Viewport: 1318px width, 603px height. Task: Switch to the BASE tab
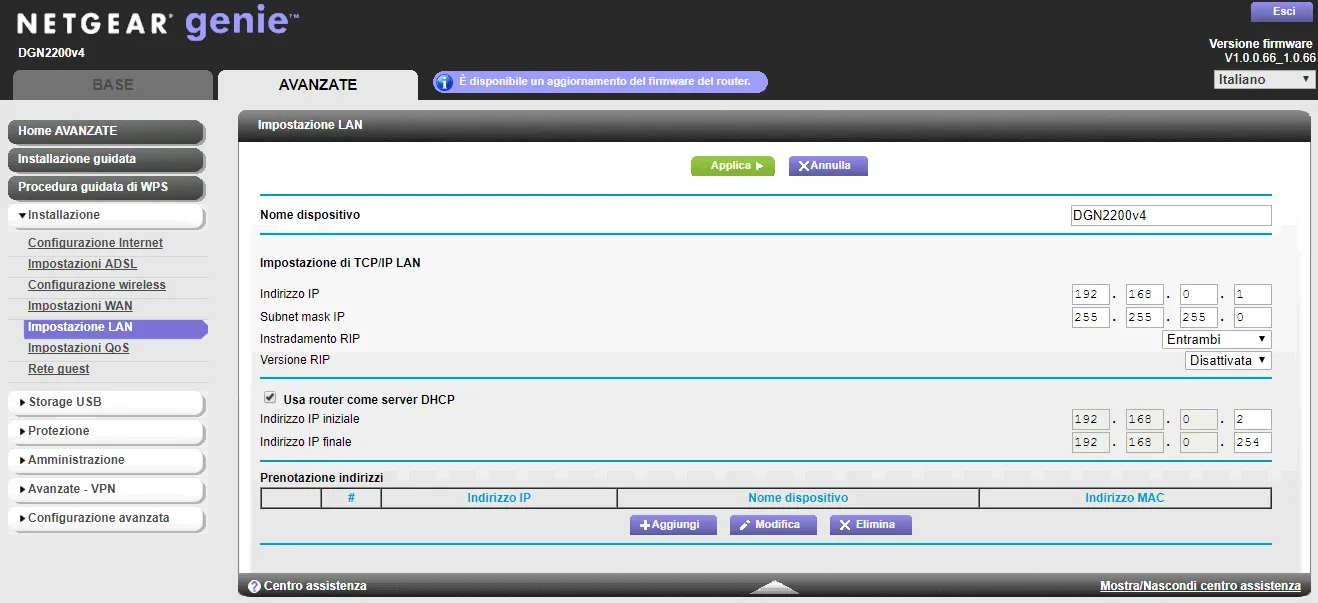[113, 85]
